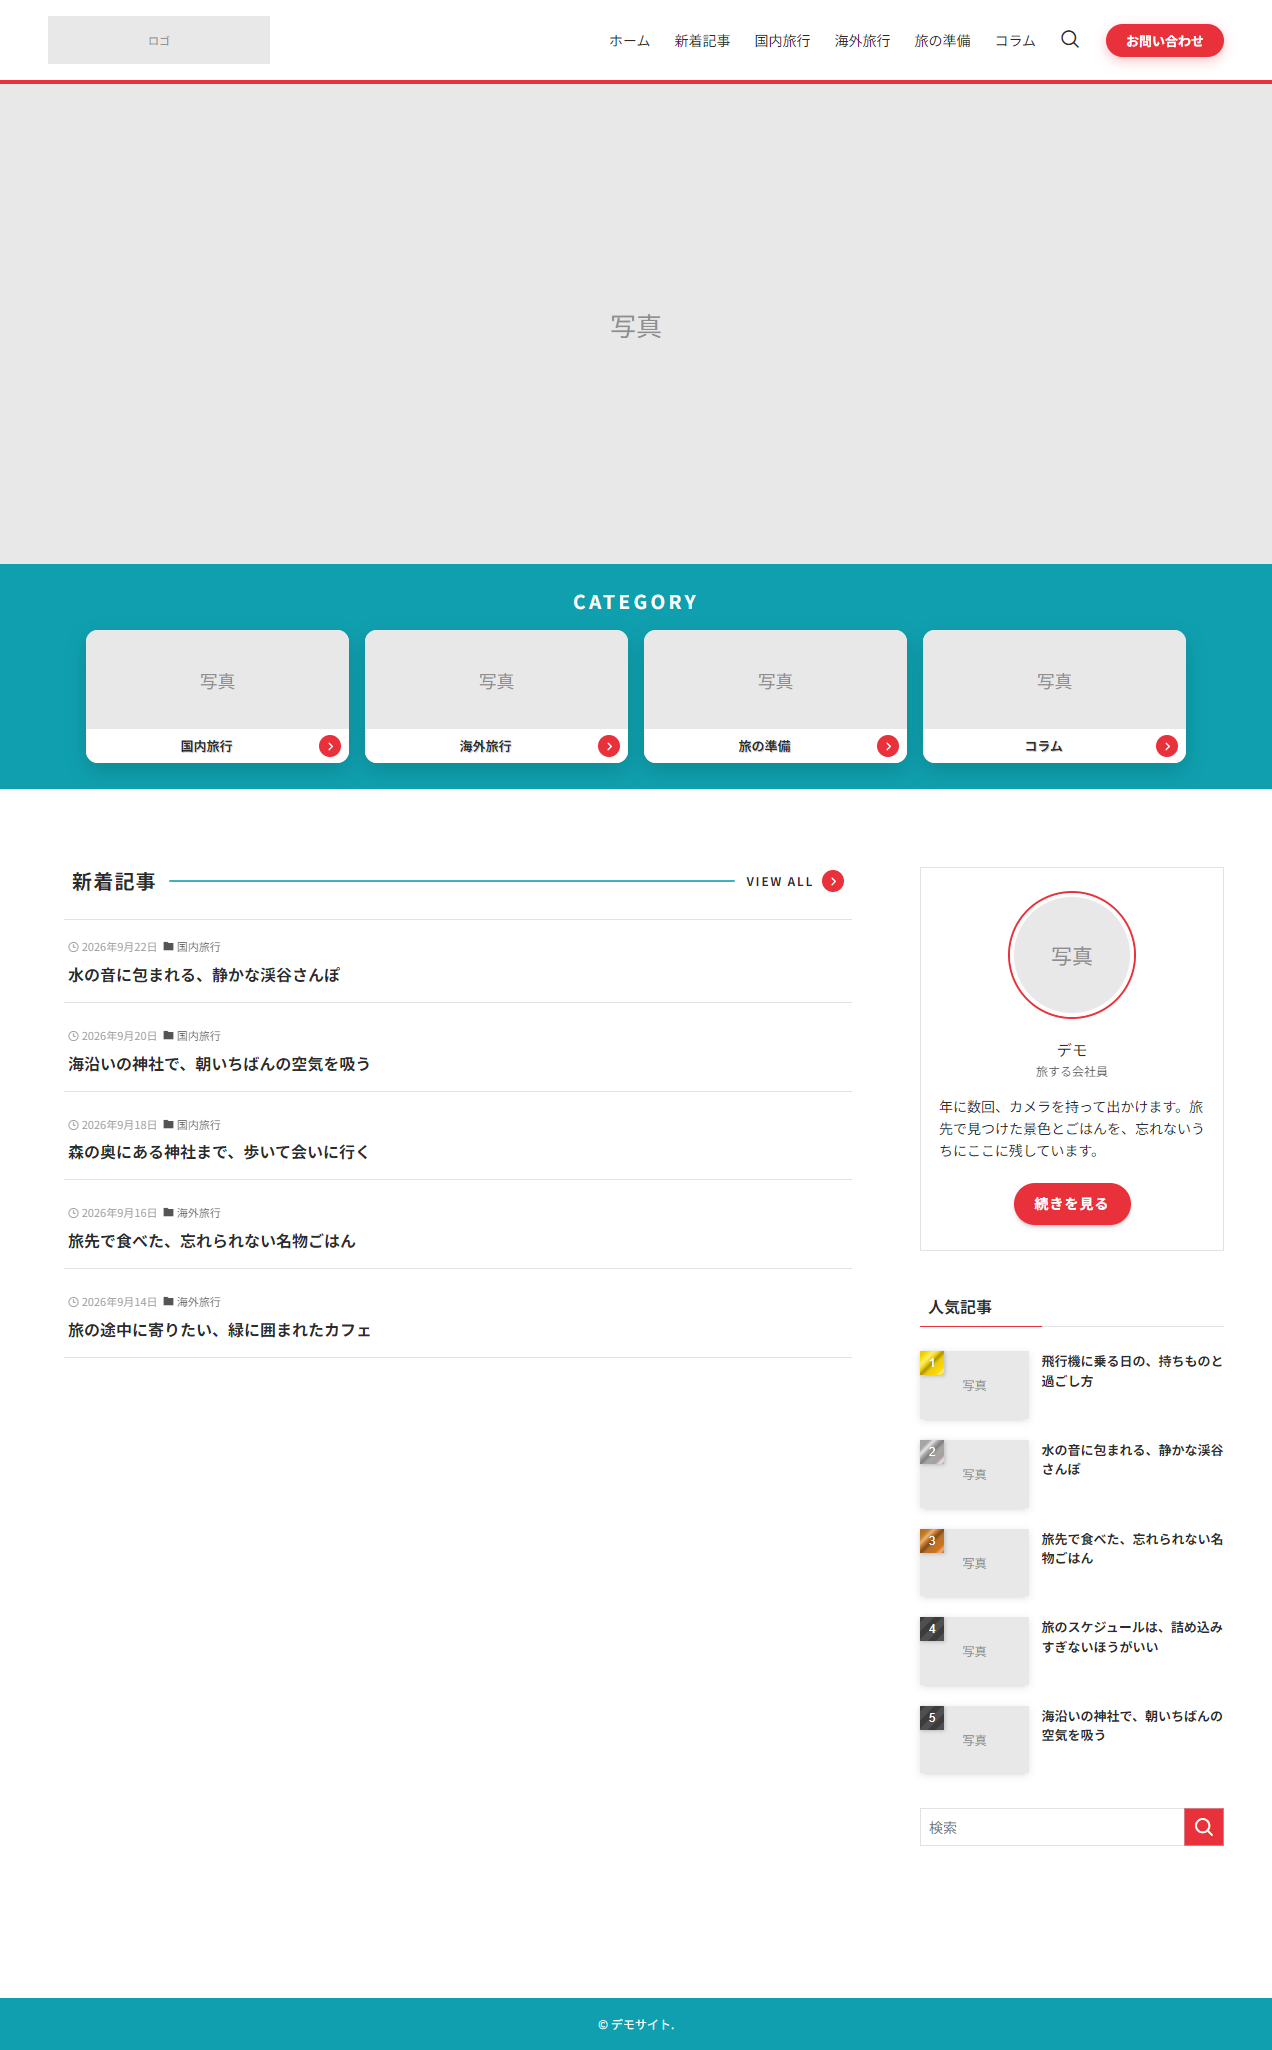Click the © デモサイト. footer text
Screen dimensions: 1272x2050
pos(636,2024)
